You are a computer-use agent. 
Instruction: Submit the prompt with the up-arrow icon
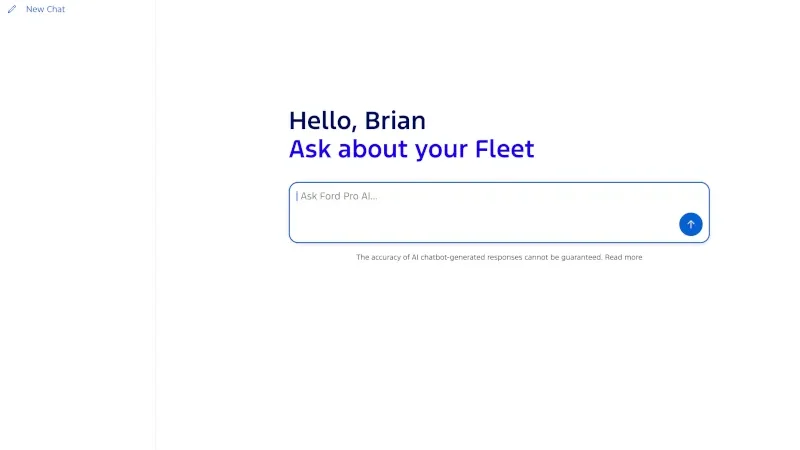(690, 224)
